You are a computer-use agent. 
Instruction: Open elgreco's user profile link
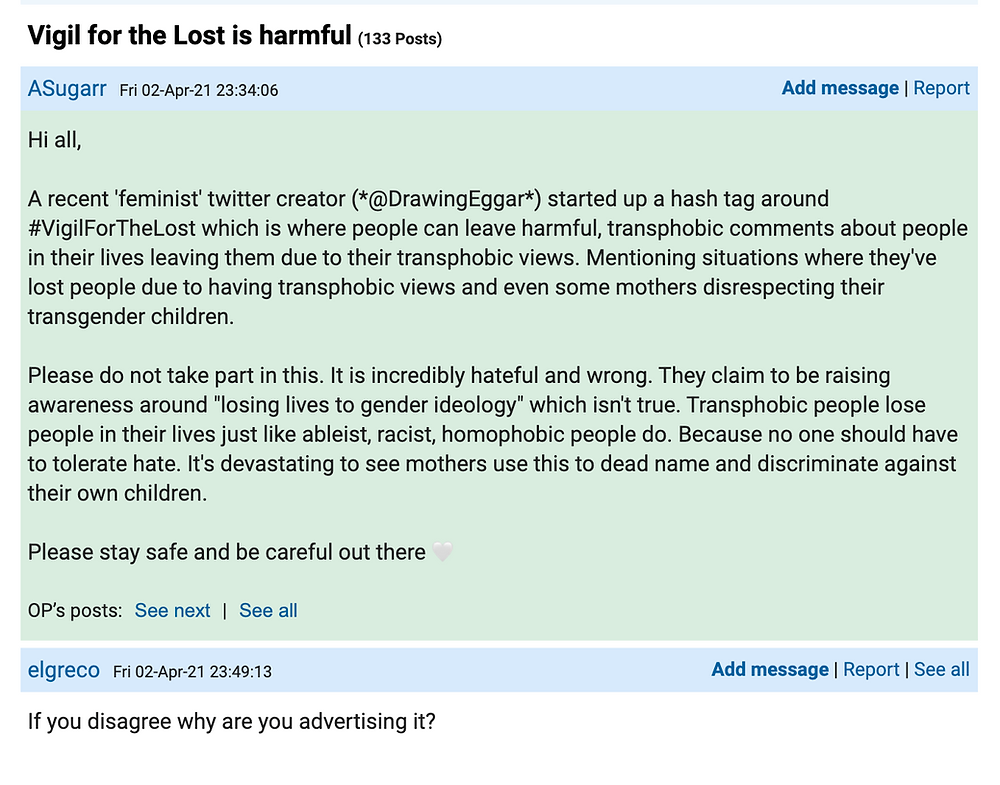[64, 670]
